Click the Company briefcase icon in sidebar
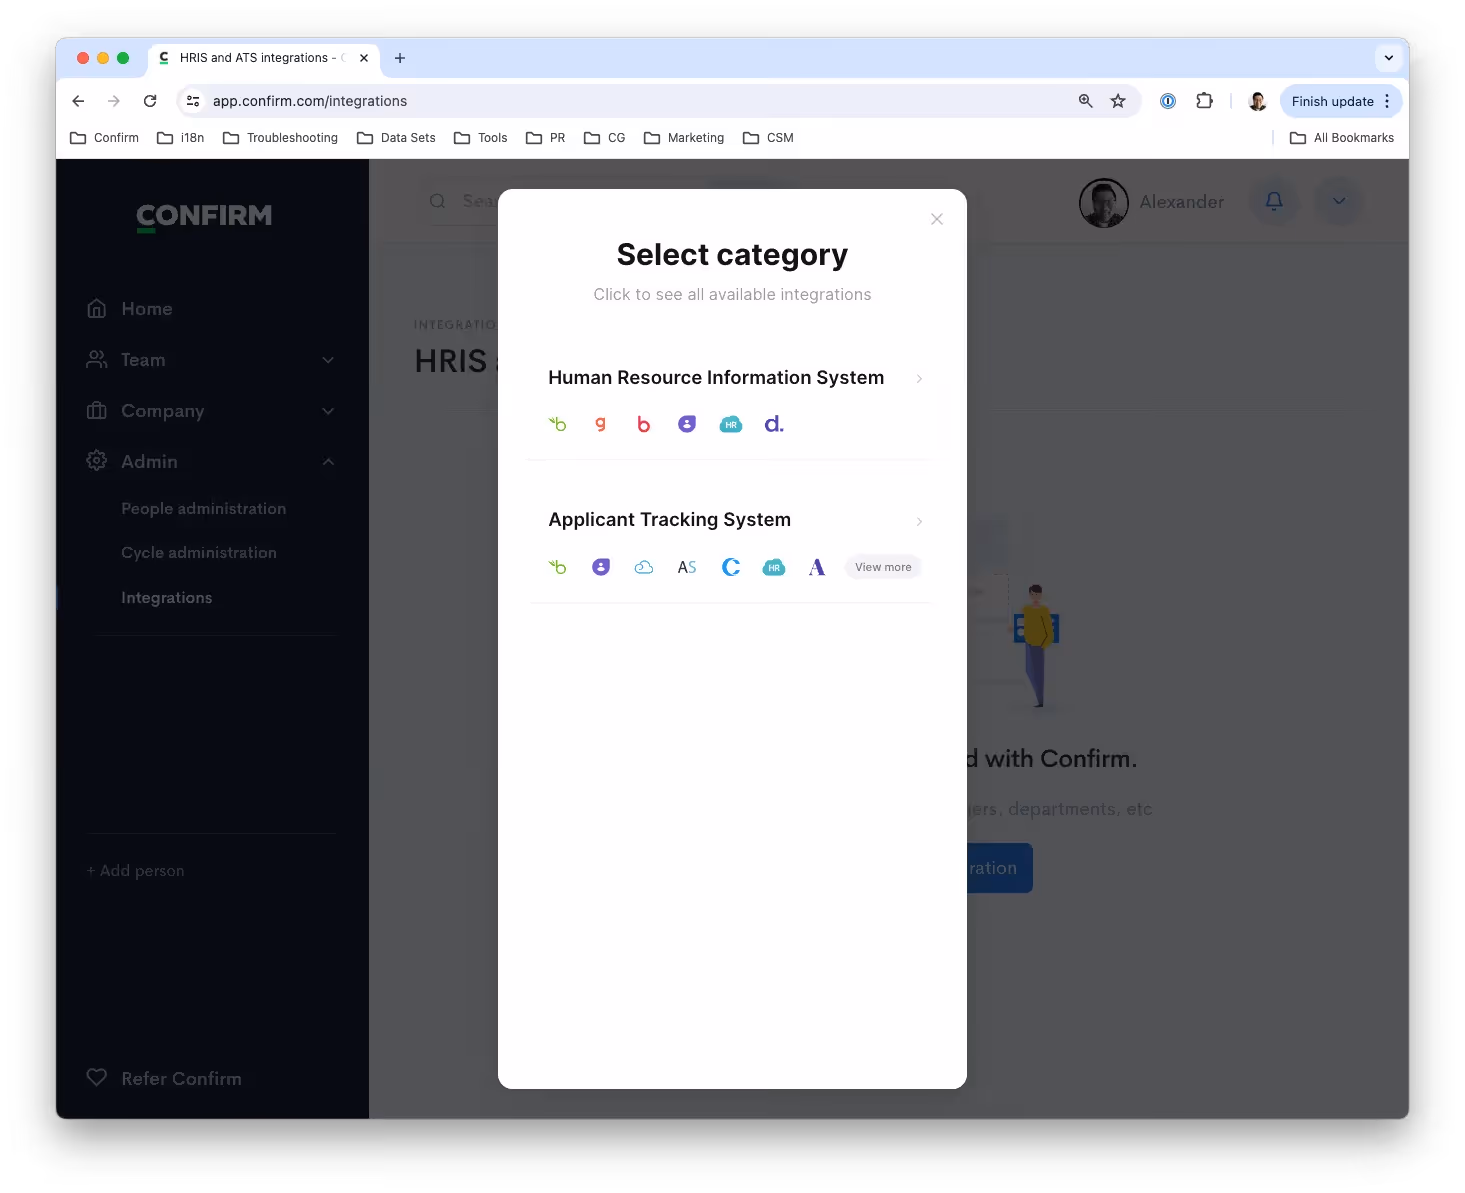This screenshot has height=1193, width=1465. [96, 411]
